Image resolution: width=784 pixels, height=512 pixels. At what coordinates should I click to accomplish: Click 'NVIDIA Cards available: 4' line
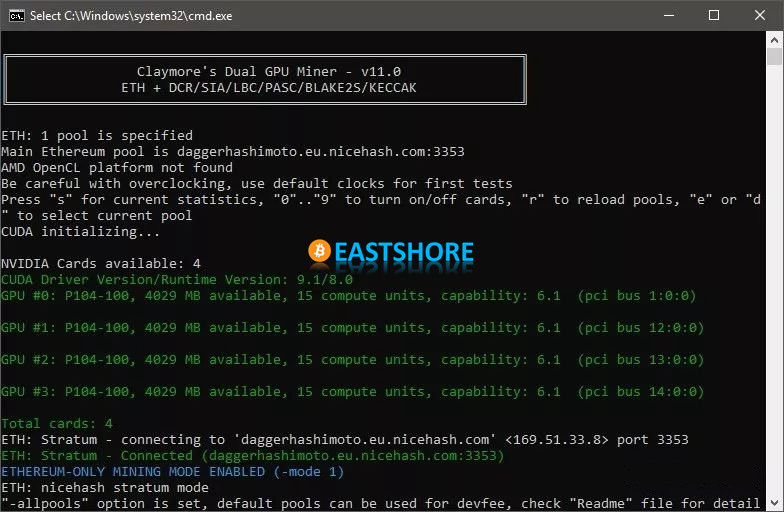pos(101,264)
